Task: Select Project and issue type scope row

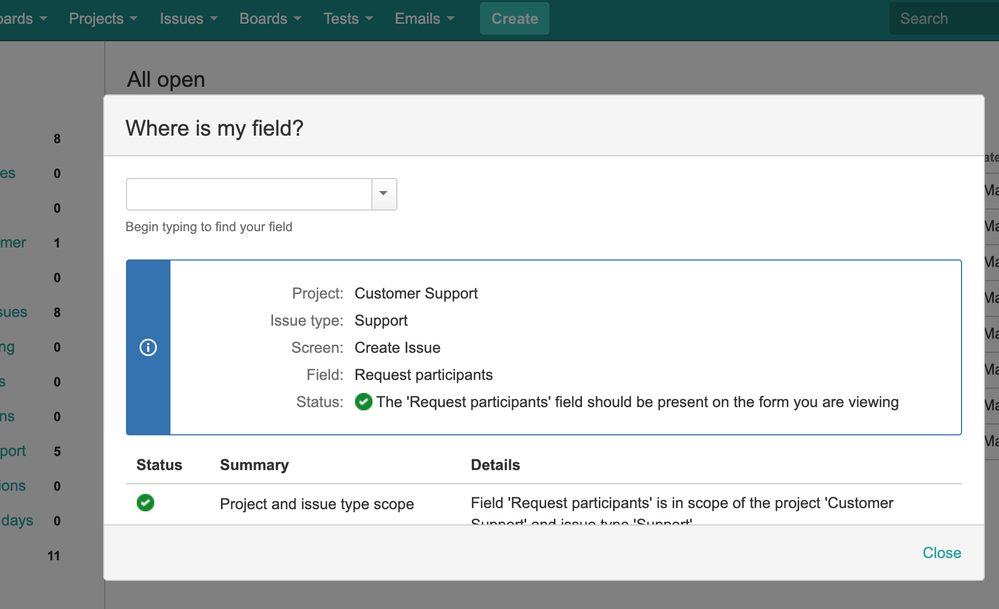Action: [x=317, y=504]
